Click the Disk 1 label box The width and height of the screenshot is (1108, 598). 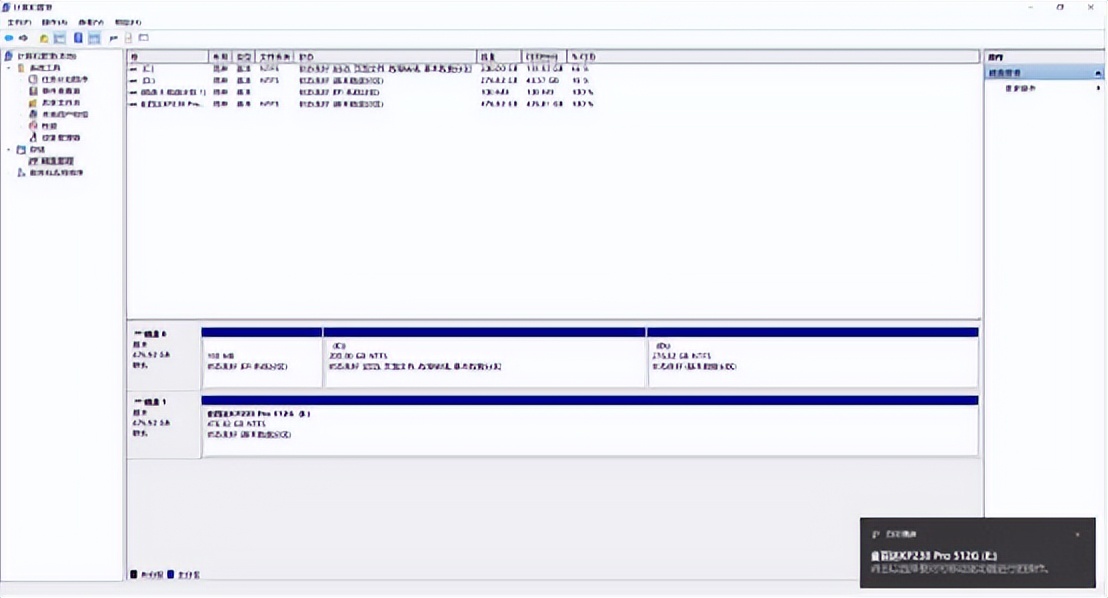[163, 426]
